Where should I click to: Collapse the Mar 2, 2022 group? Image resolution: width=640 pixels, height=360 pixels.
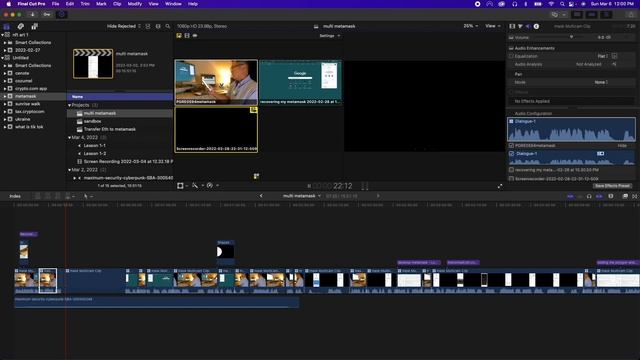(69, 170)
